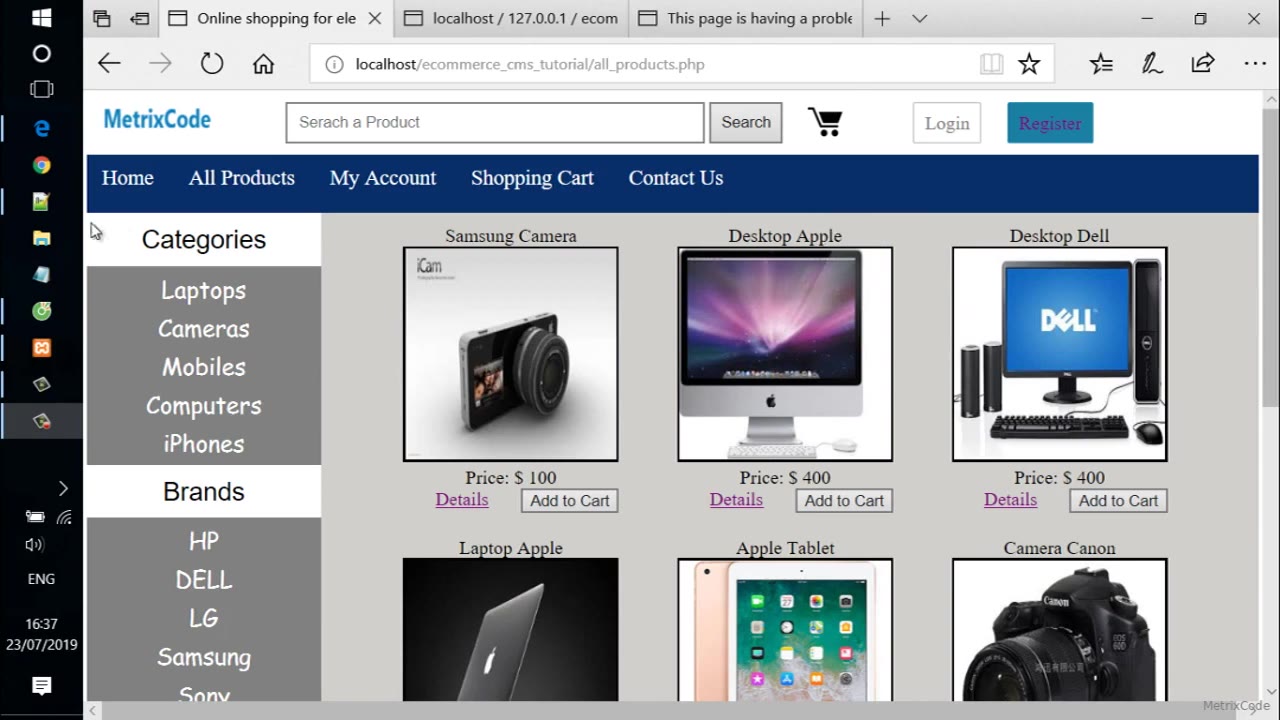Open My Account menu item
This screenshot has width=1280, height=720.
[383, 178]
